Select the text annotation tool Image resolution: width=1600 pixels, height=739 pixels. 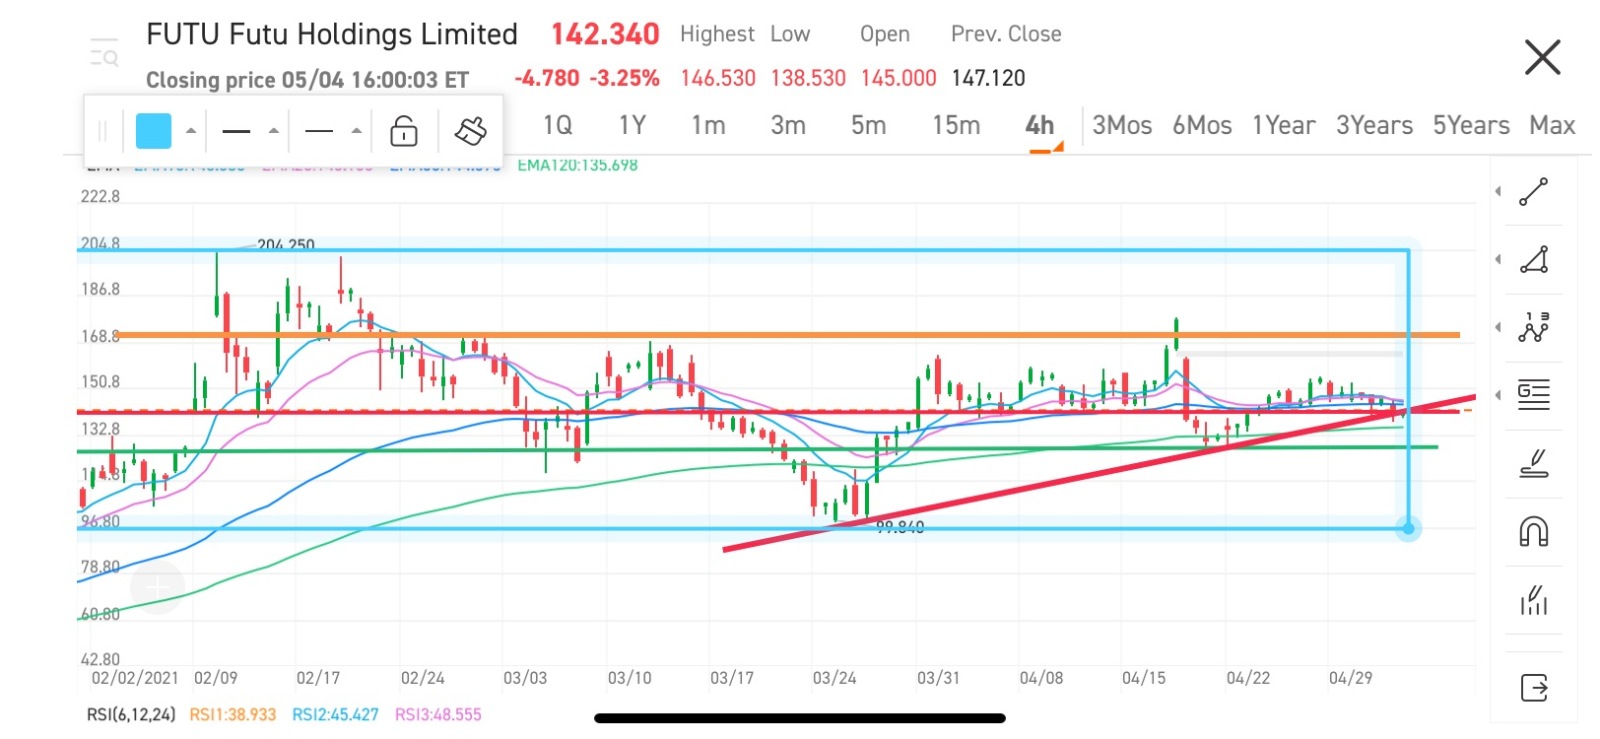(x=1533, y=395)
